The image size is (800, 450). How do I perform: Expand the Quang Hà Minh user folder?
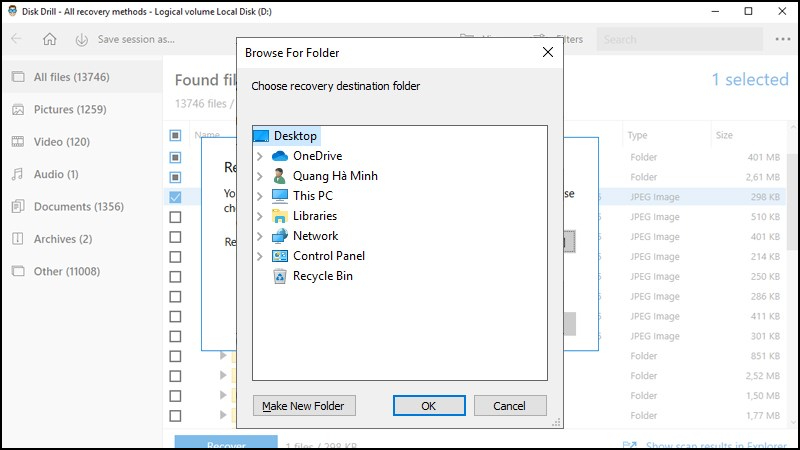(x=260, y=176)
